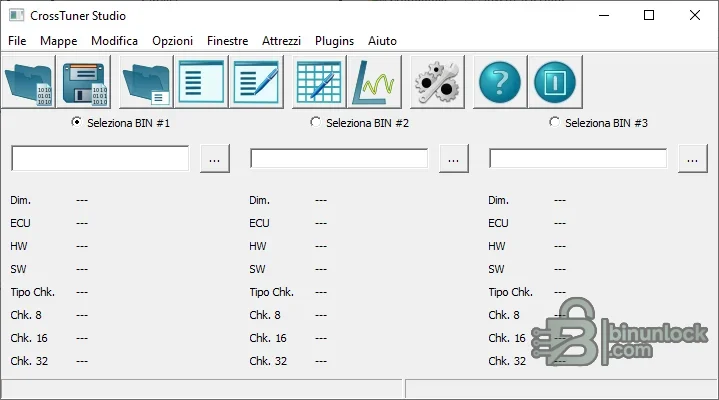The width and height of the screenshot is (719, 400).
Task: Open table grid editor icon
Action: (319, 82)
